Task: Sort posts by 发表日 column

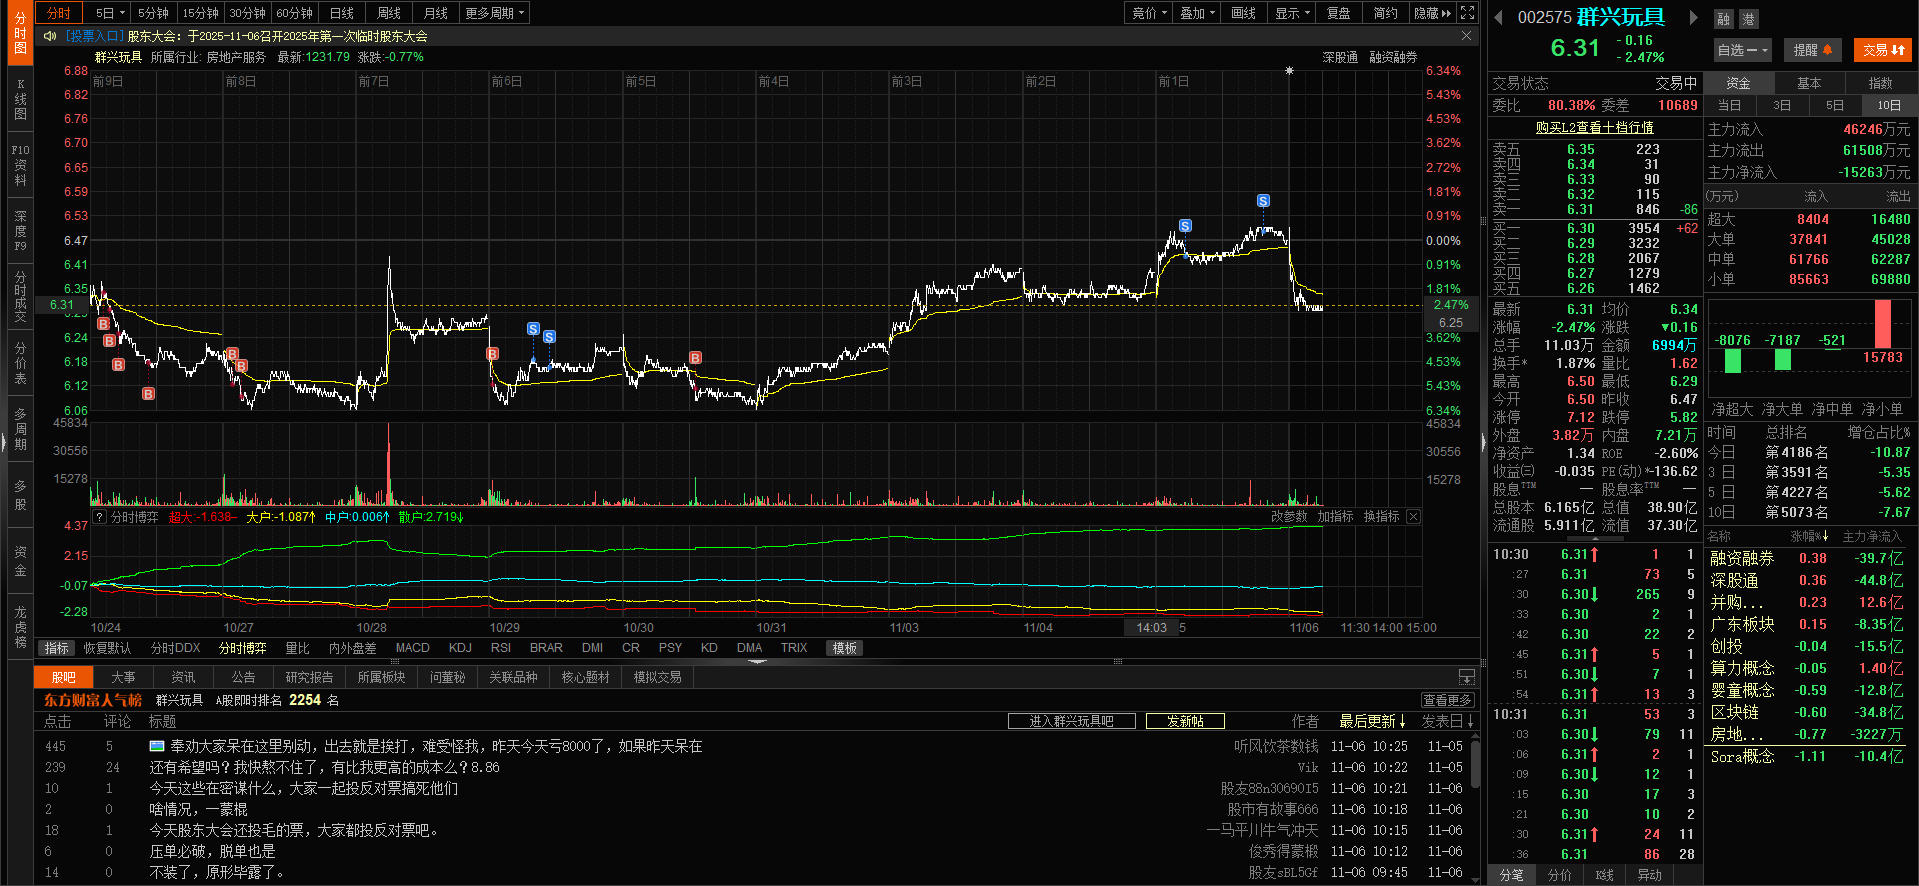Action: tap(1447, 721)
